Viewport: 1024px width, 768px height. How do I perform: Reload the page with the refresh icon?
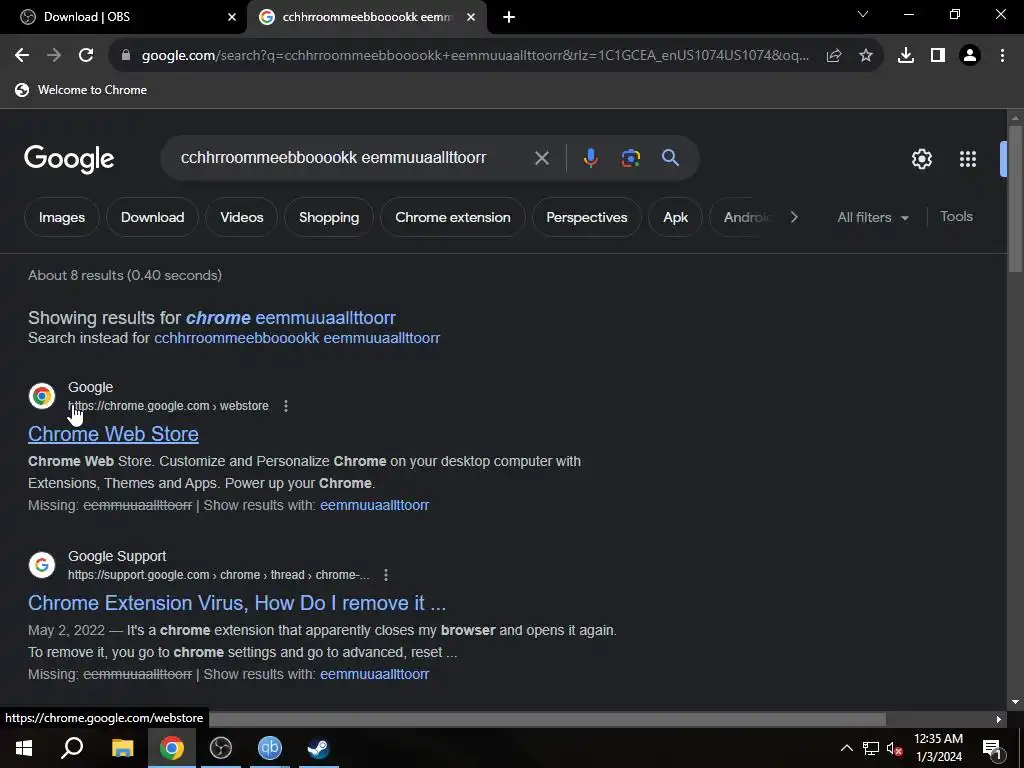[86, 56]
